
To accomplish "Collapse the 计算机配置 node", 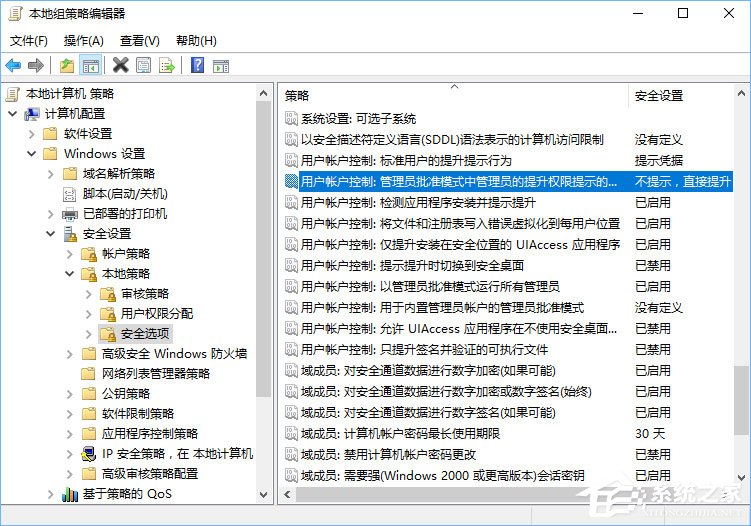I will (x=13, y=114).
